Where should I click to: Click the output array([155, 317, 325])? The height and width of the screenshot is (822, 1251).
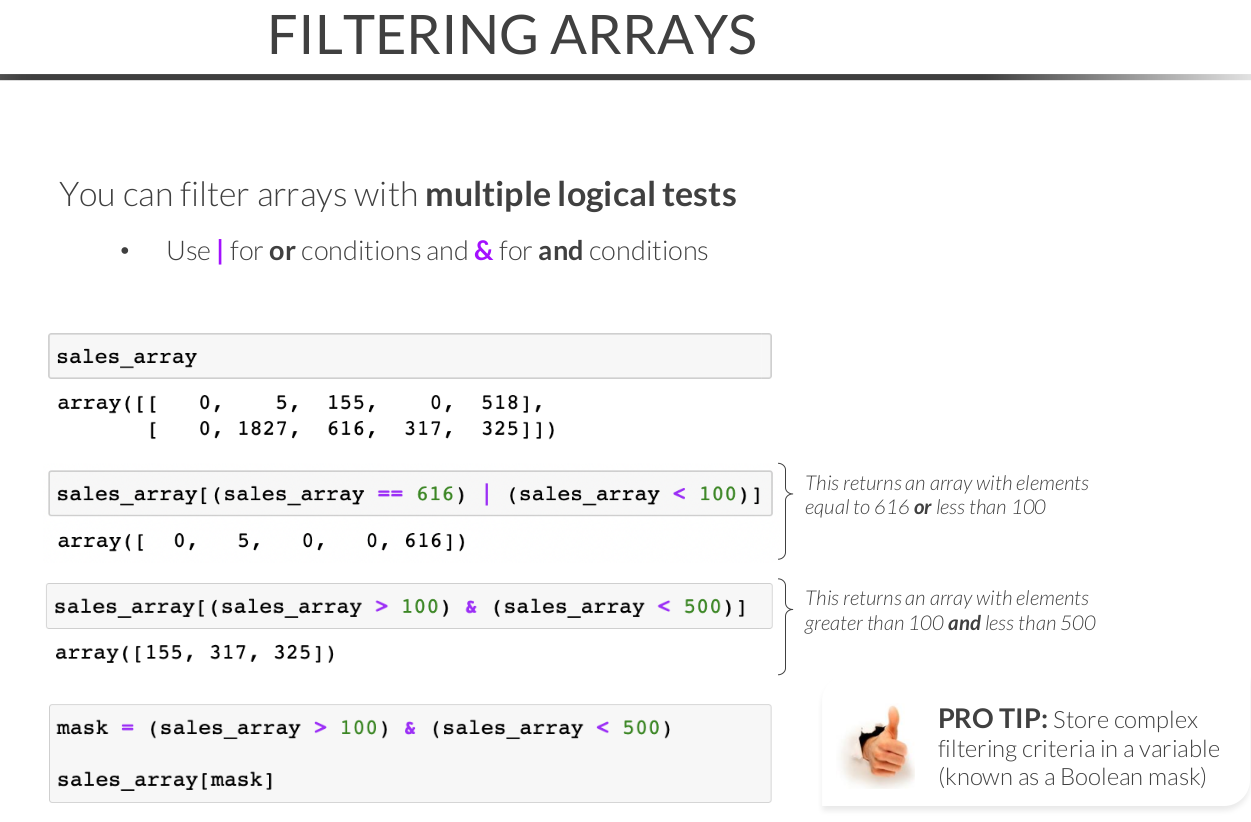[x=196, y=653]
